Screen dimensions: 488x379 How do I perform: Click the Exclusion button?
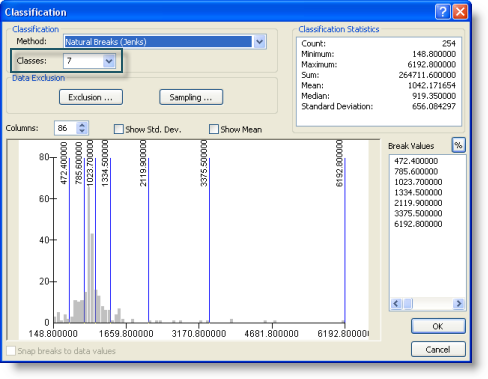click(91, 97)
